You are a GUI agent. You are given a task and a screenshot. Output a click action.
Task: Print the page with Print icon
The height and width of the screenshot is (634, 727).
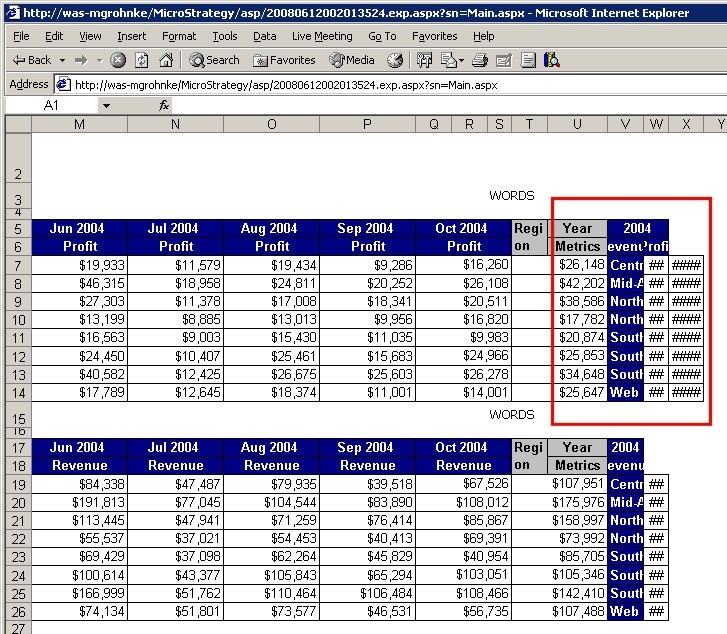coord(479,60)
